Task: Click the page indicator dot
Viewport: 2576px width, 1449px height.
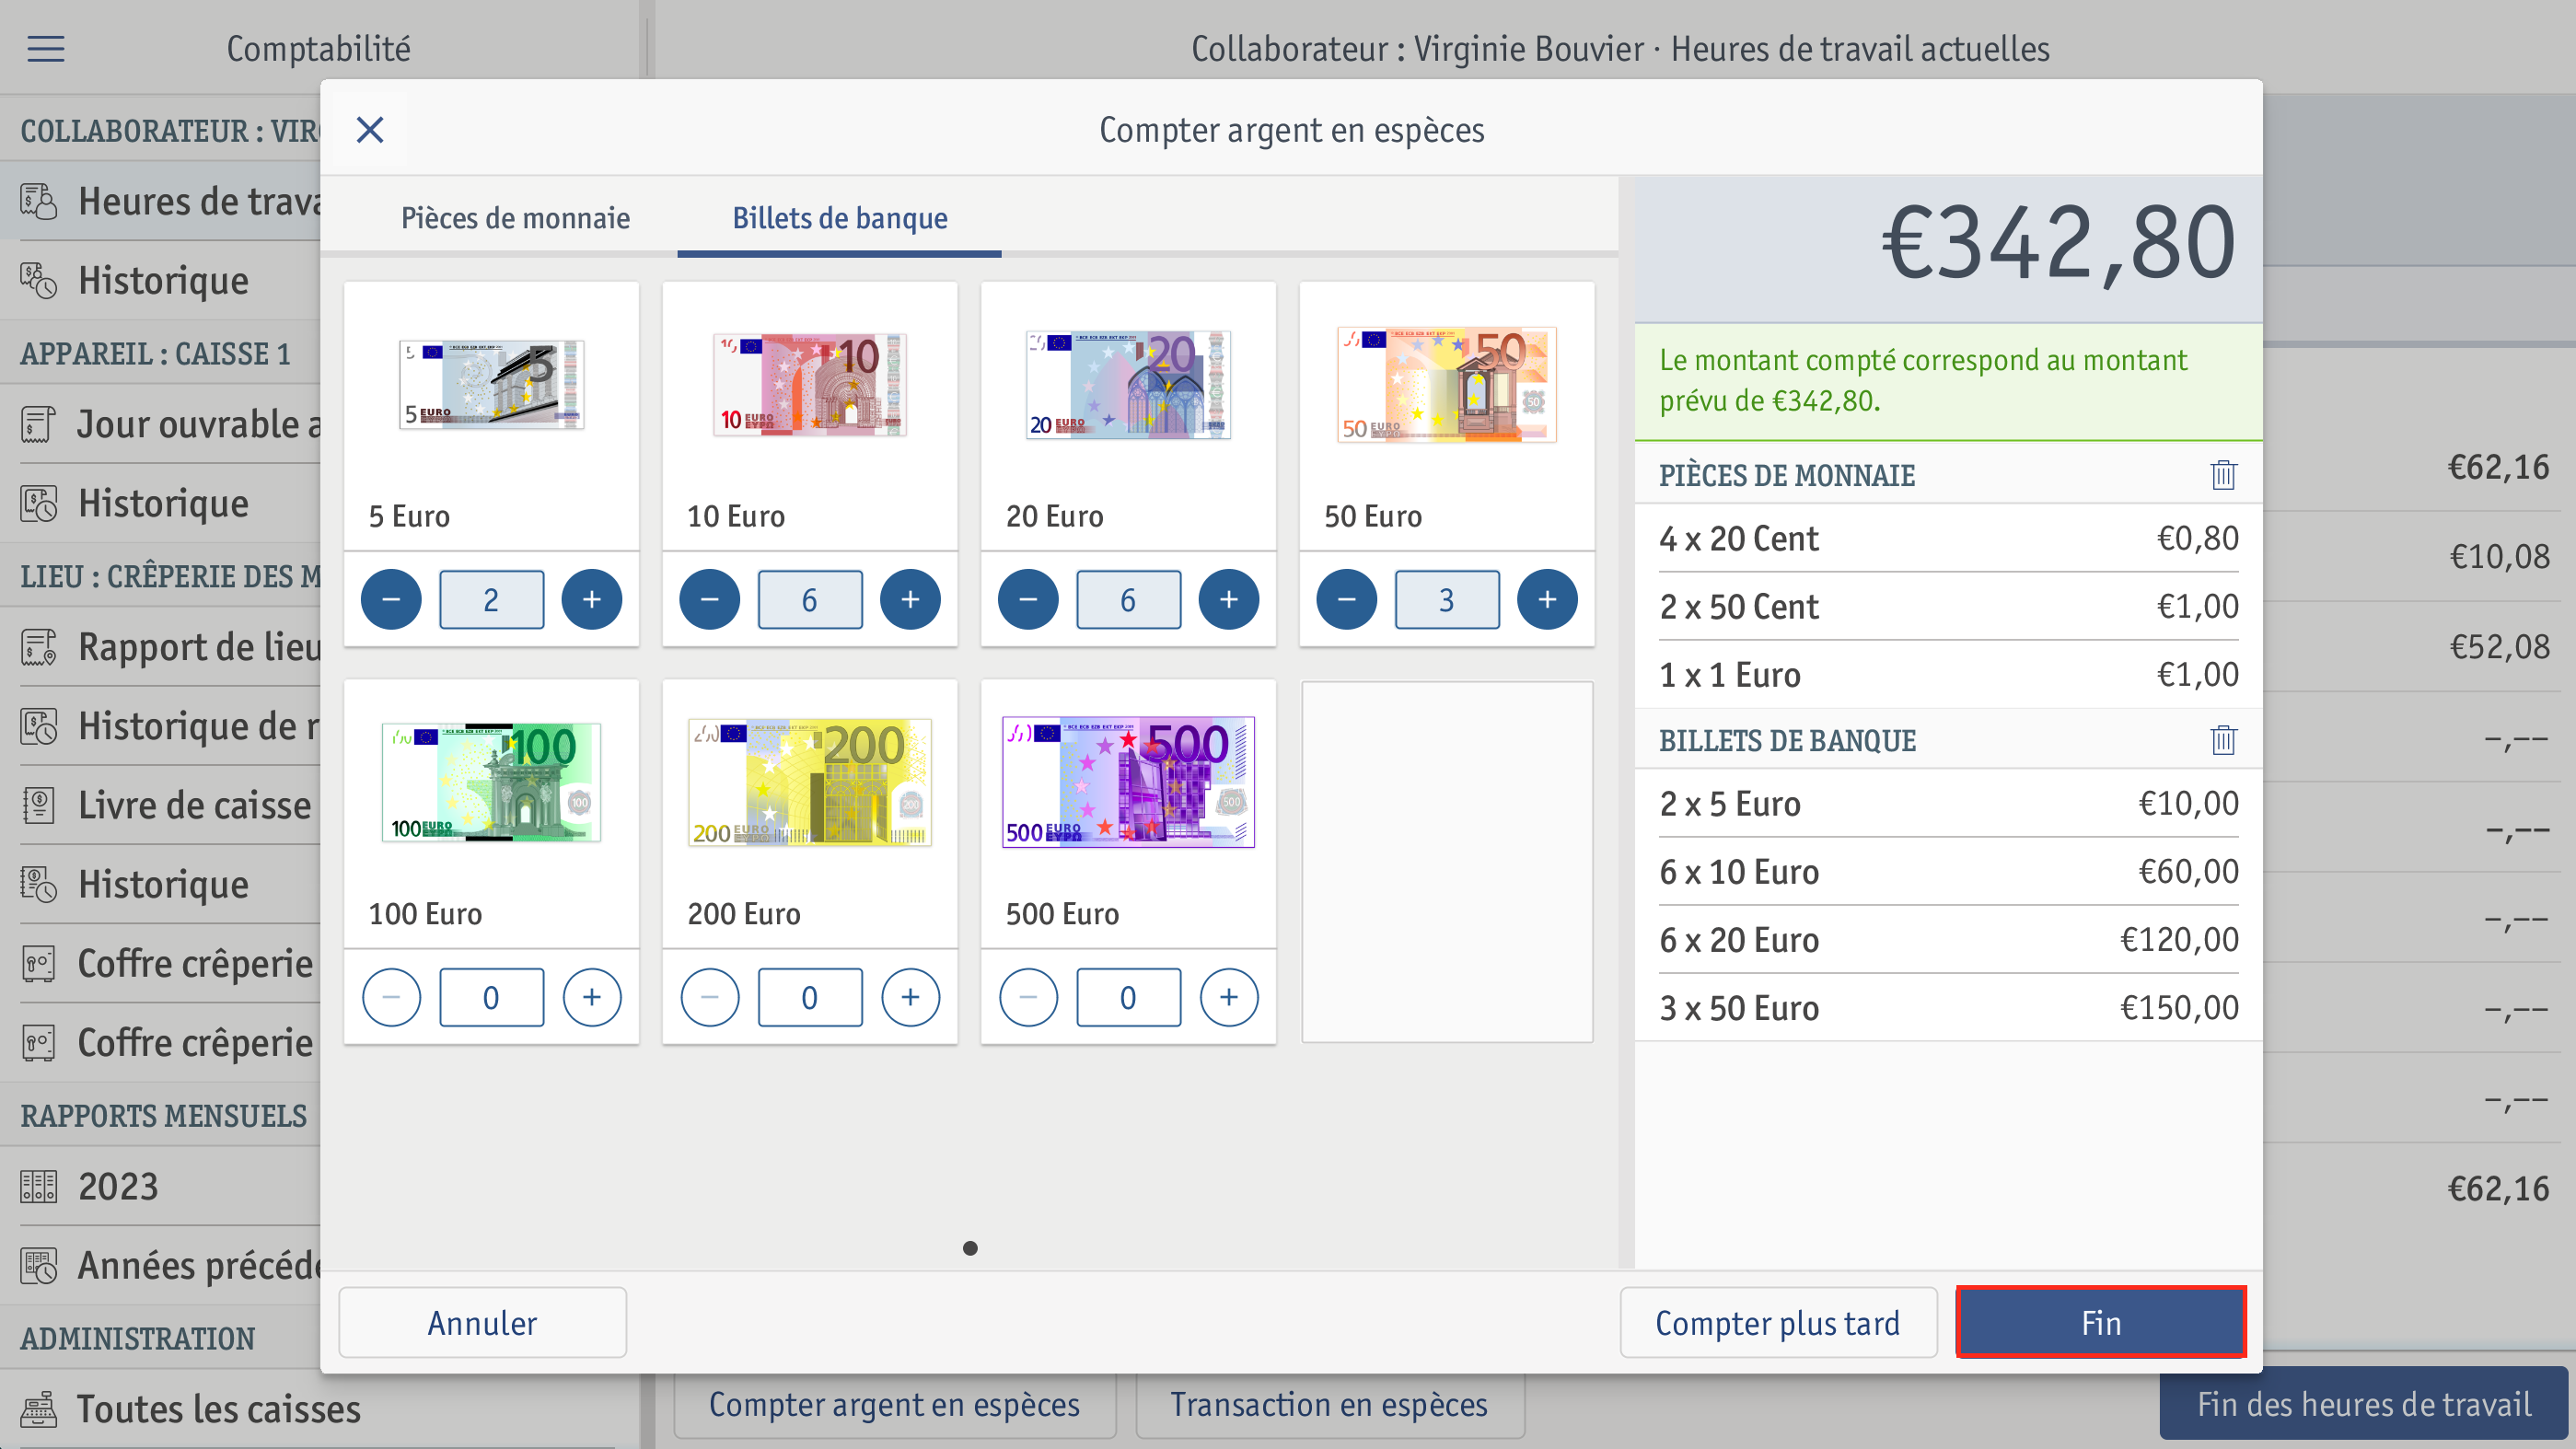Action: coord(970,1248)
